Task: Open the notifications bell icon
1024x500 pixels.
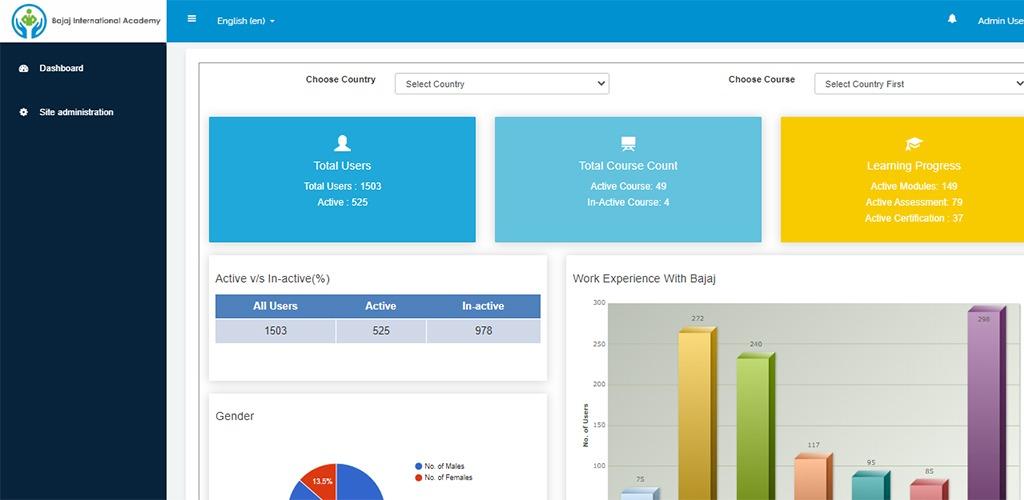Action: [x=952, y=19]
